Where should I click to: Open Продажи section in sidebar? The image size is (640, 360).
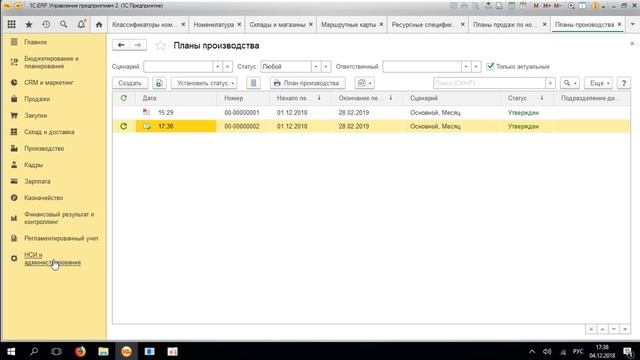click(x=37, y=99)
